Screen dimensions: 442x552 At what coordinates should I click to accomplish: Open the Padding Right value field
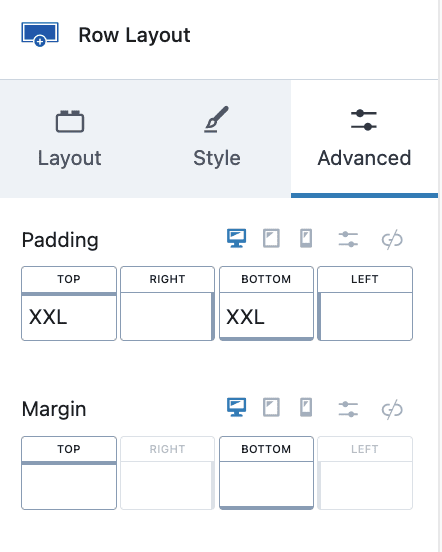click(x=167, y=316)
